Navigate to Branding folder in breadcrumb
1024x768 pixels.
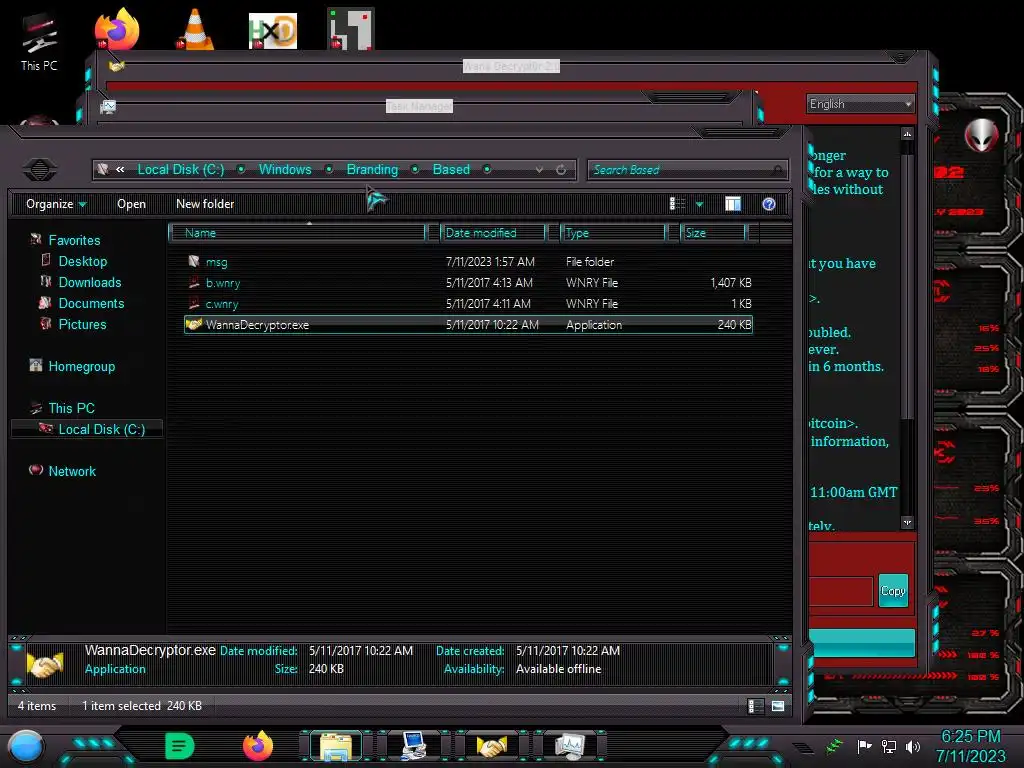372,169
